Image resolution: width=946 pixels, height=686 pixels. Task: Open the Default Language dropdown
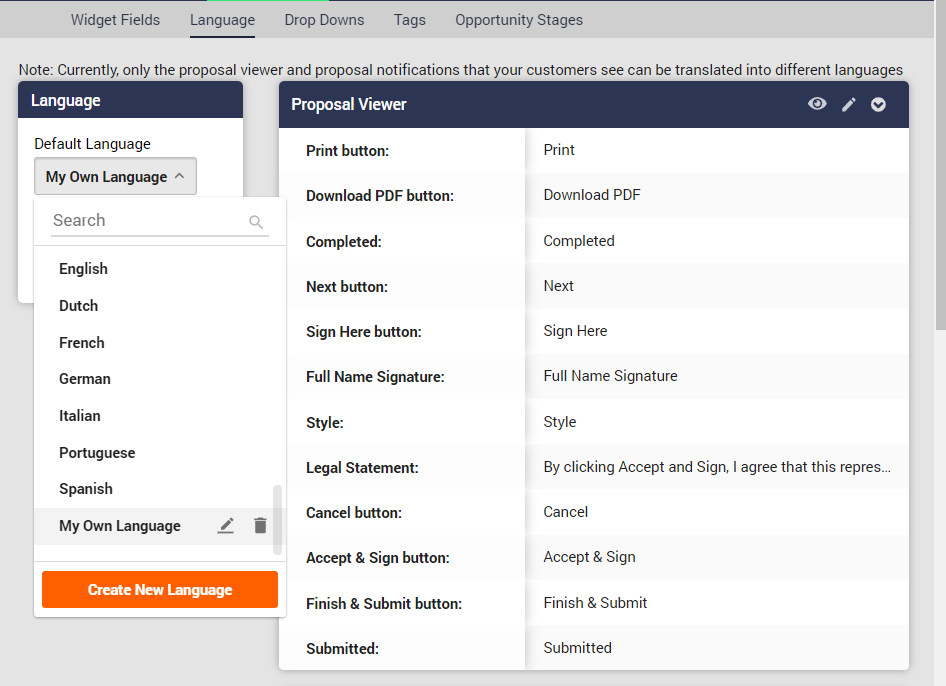(115, 177)
